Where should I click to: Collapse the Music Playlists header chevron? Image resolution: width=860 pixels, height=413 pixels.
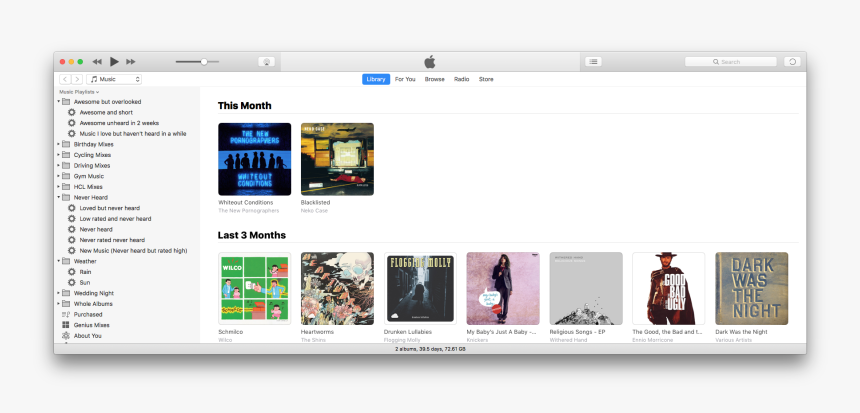[x=98, y=92]
